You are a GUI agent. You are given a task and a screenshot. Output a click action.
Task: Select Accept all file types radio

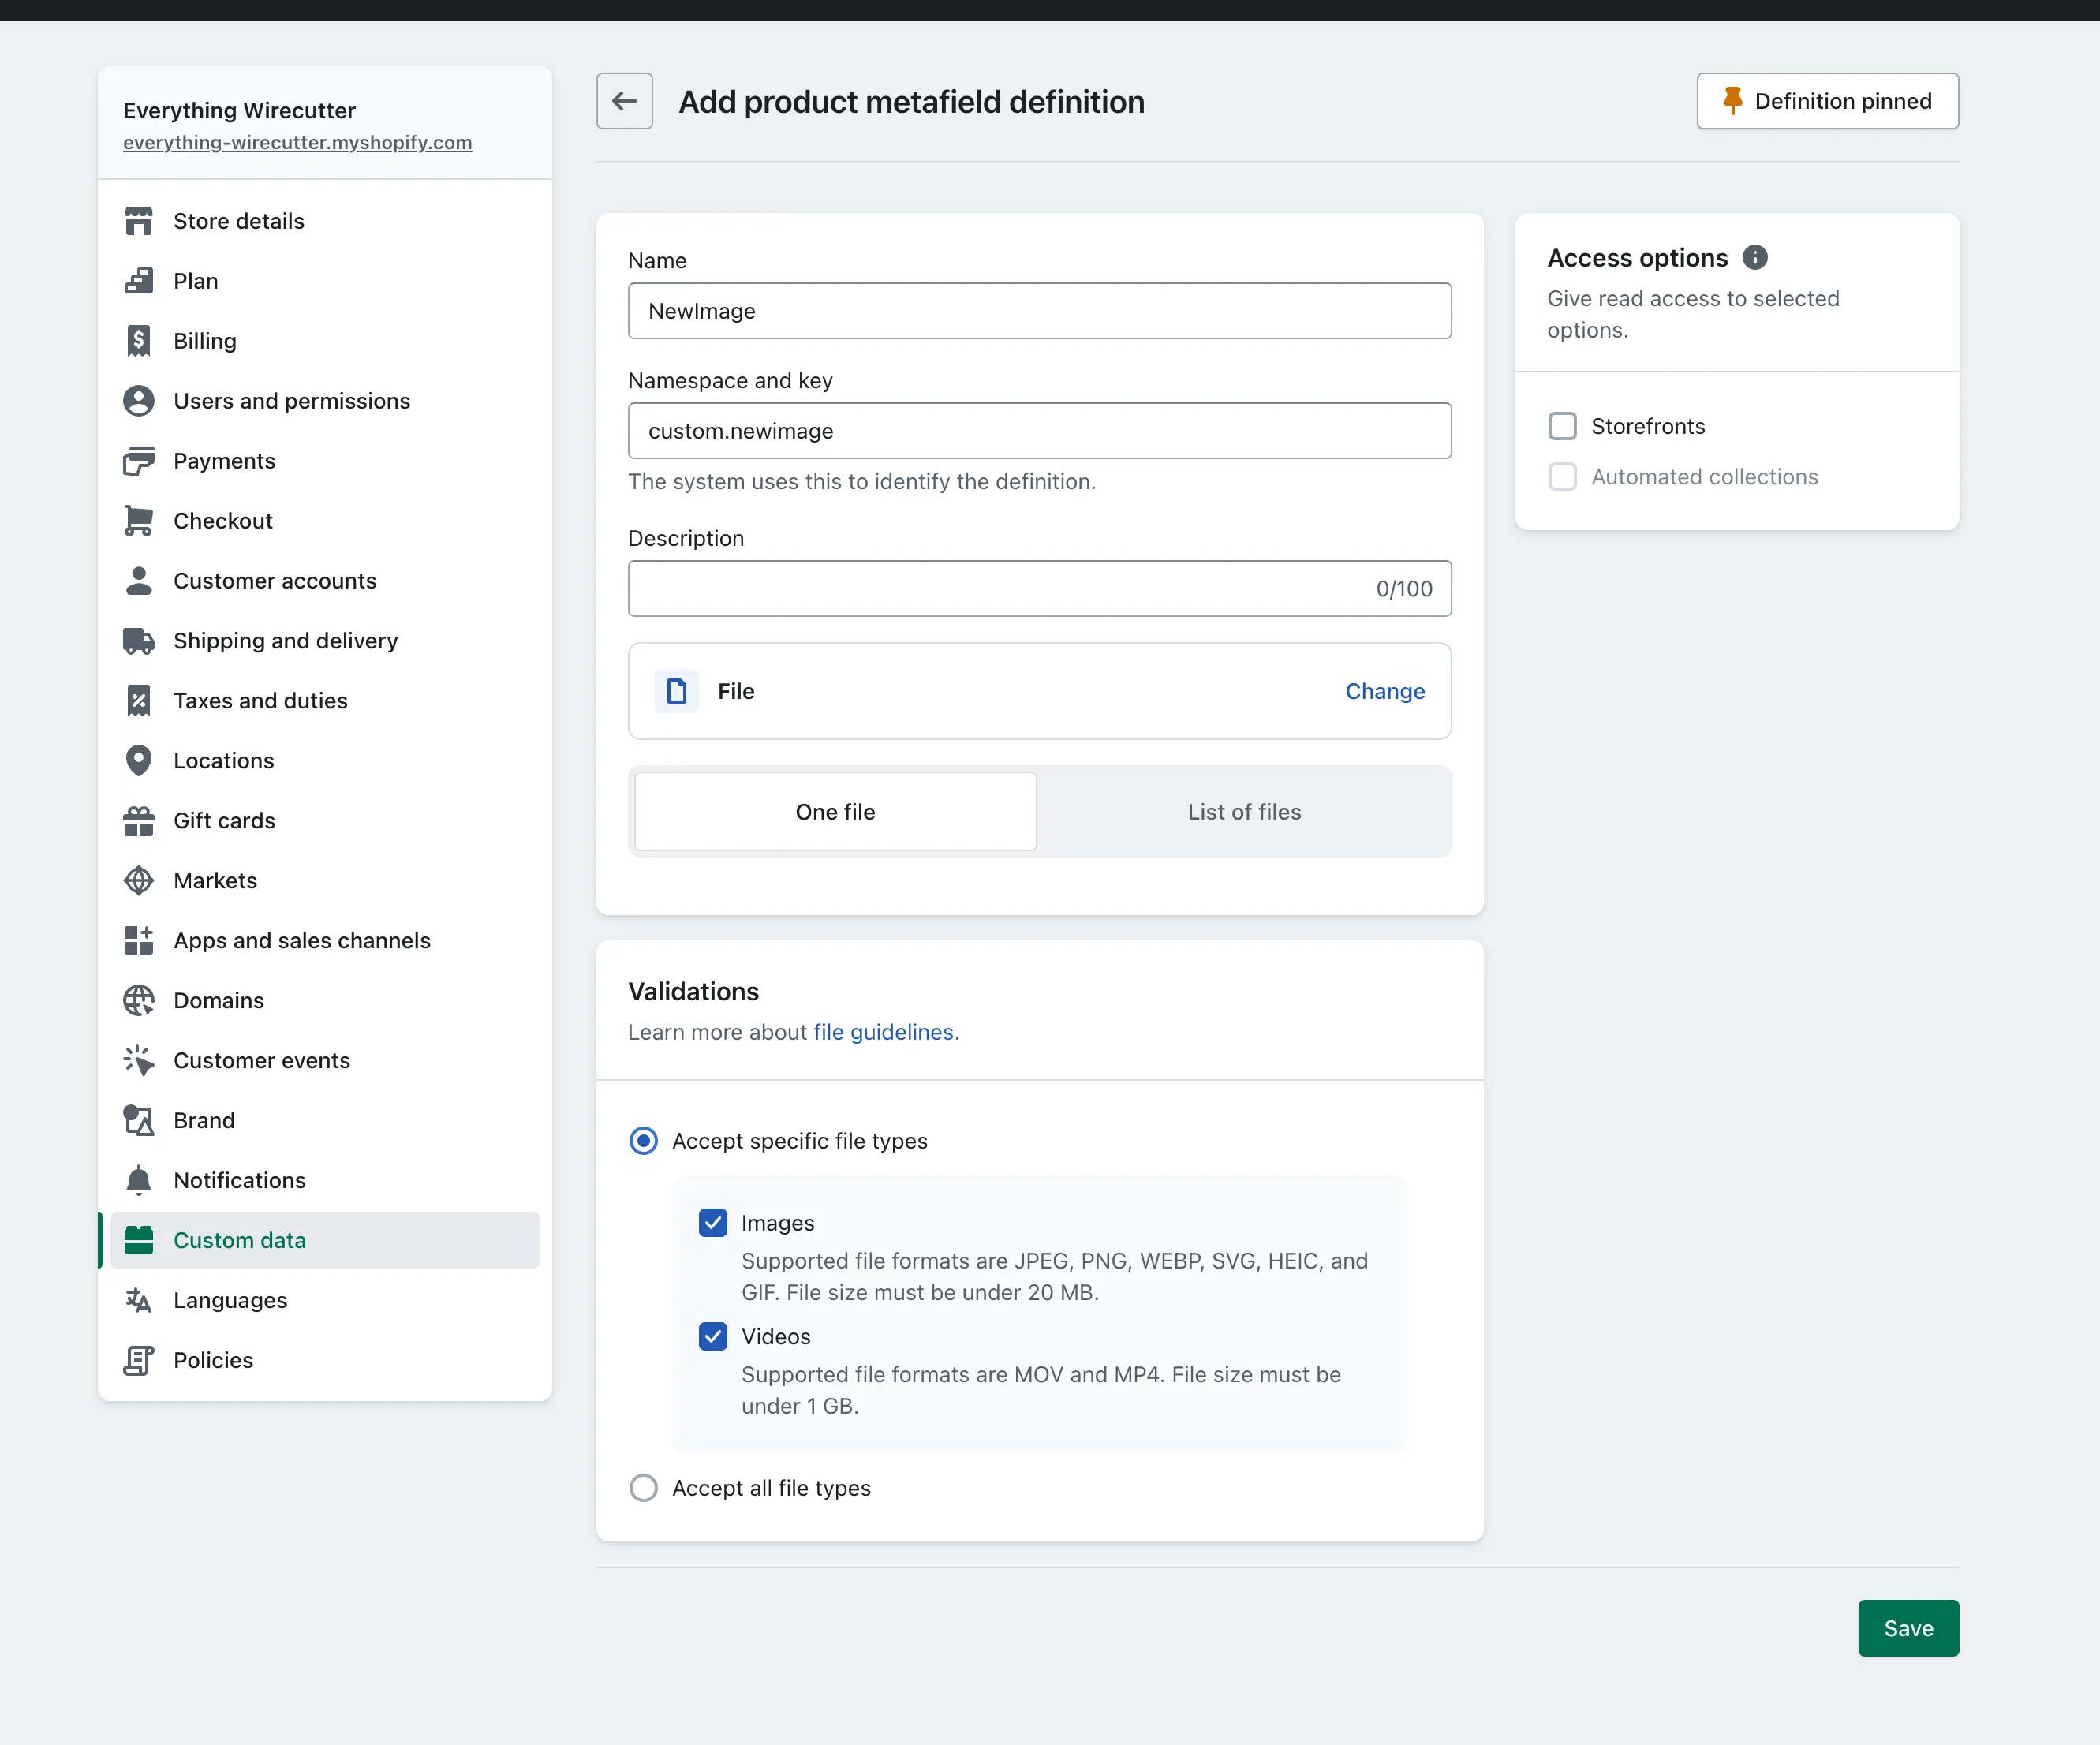click(x=644, y=1489)
